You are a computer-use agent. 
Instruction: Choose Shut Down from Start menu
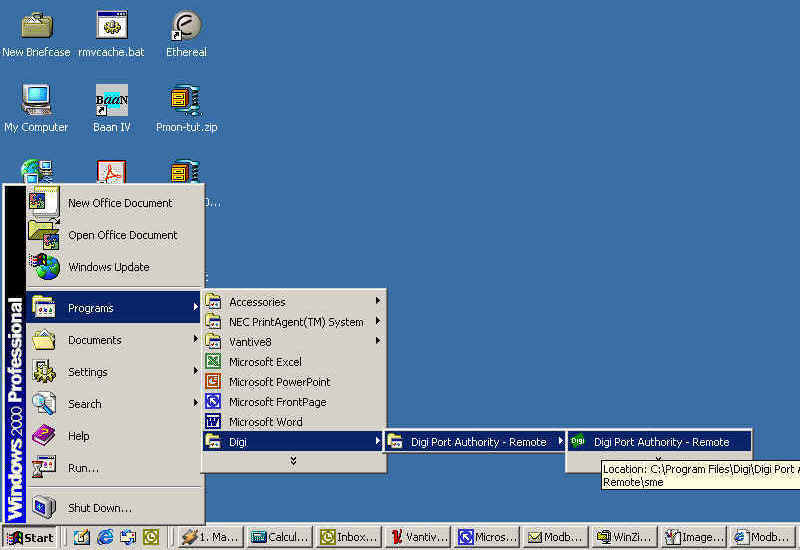point(99,508)
